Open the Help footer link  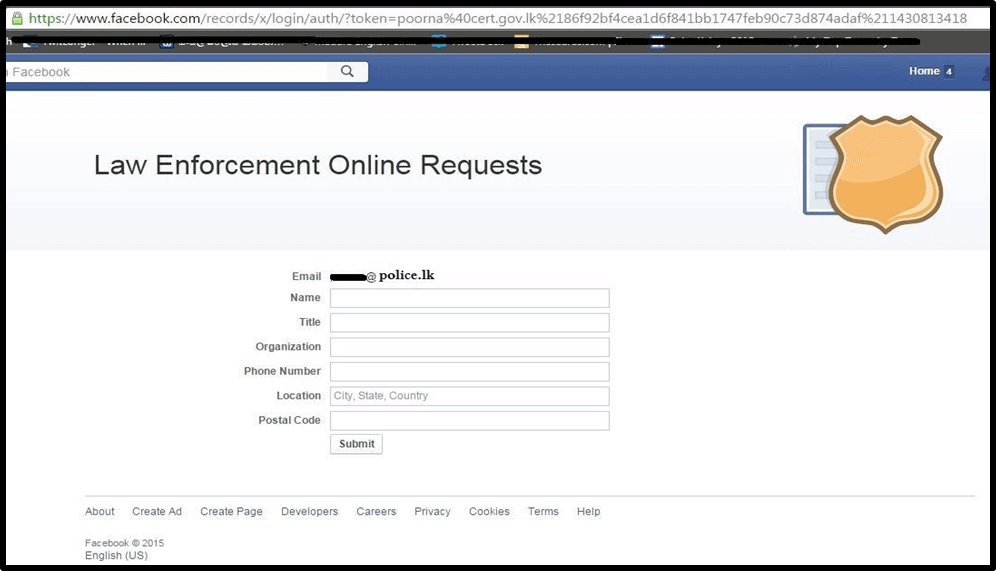588,511
